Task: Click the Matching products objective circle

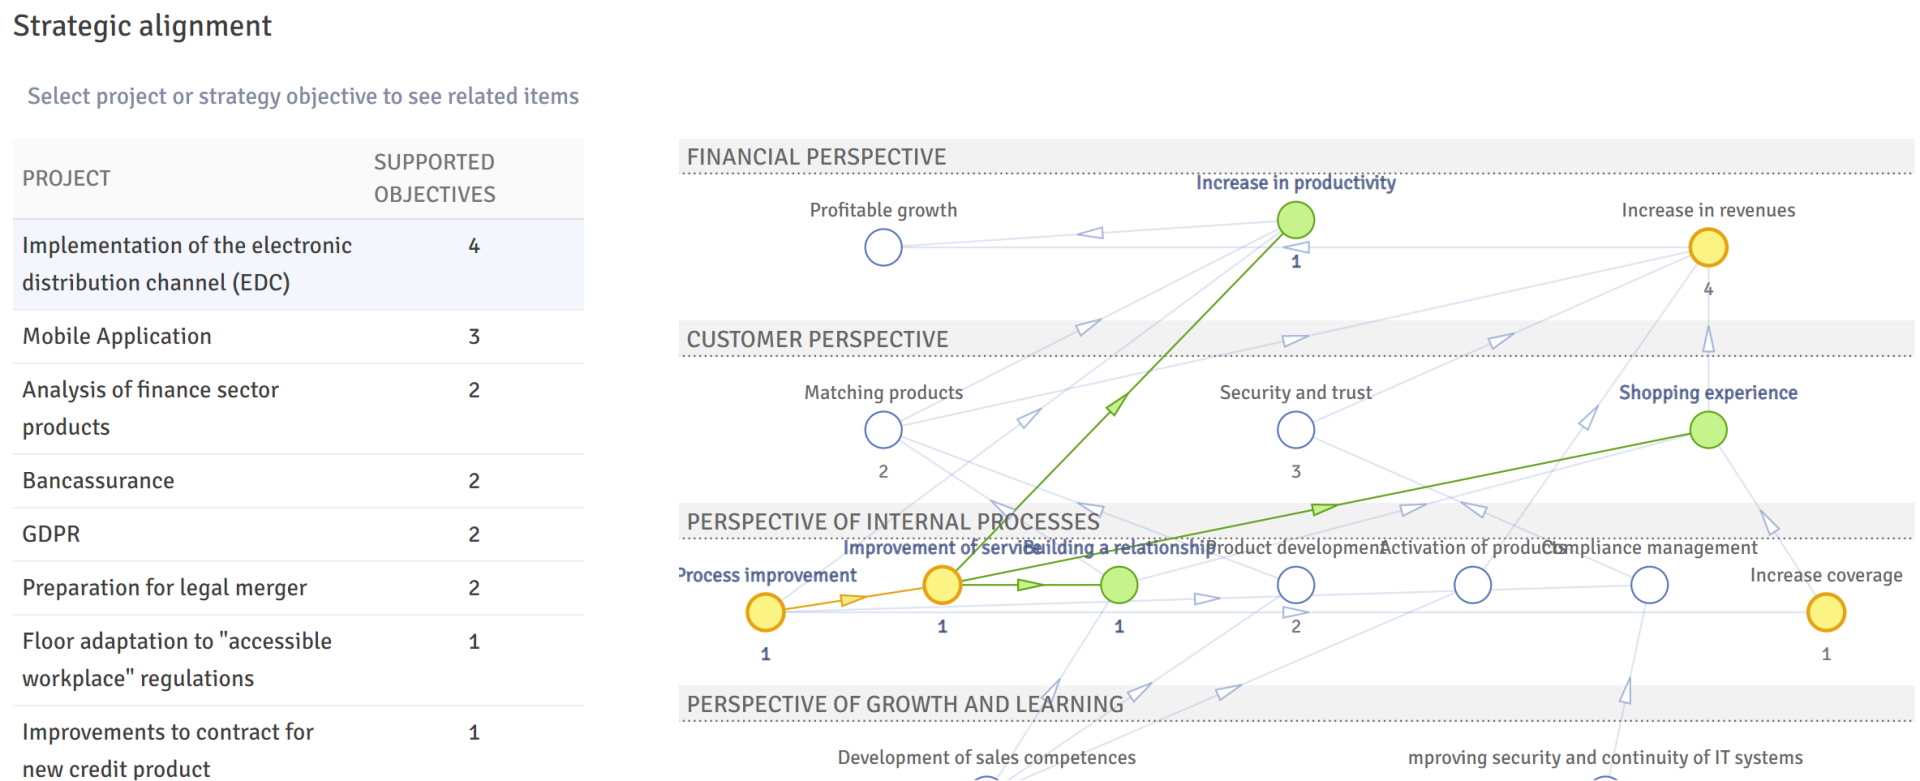Action: click(883, 430)
